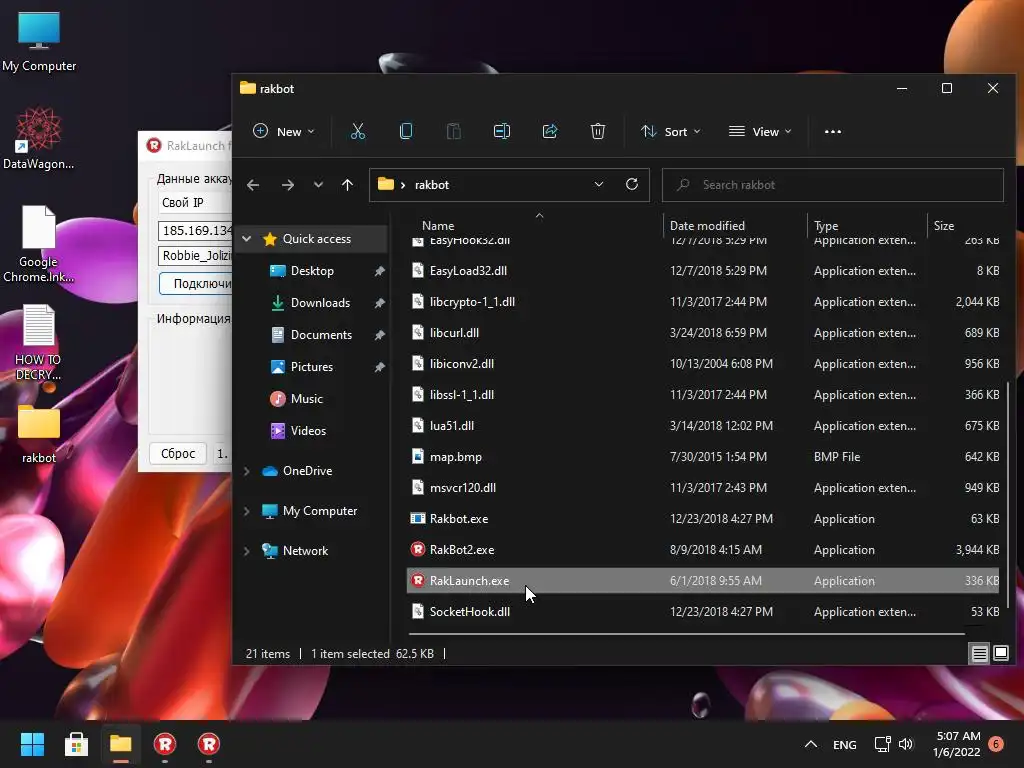Switch ENG input language indicator
The width and height of the screenshot is (1024, 768).
tap(844, 744)
